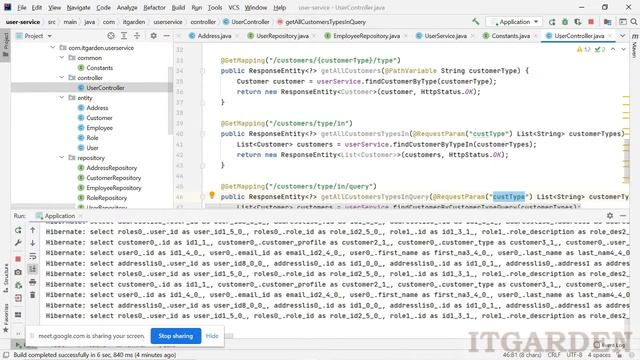Click the Rerun icon in Run panel
Image resolution: width=640 pixels, height=360 pixels.
tap(18, 230)
